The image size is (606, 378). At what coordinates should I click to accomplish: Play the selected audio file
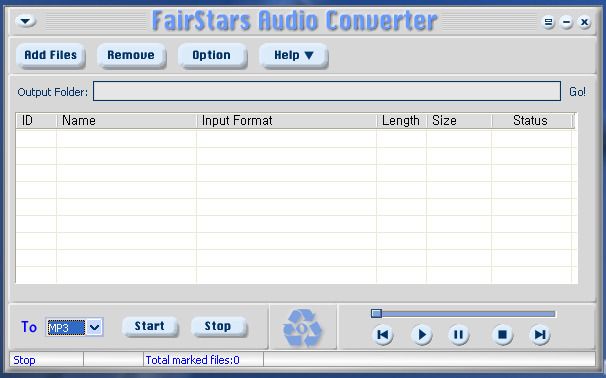(421, 335)
